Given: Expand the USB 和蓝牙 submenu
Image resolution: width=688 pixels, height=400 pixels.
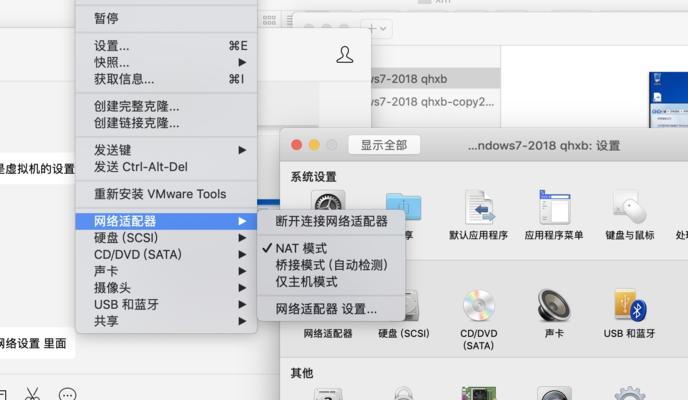Looking at the screenshot, I should (166, 304).
